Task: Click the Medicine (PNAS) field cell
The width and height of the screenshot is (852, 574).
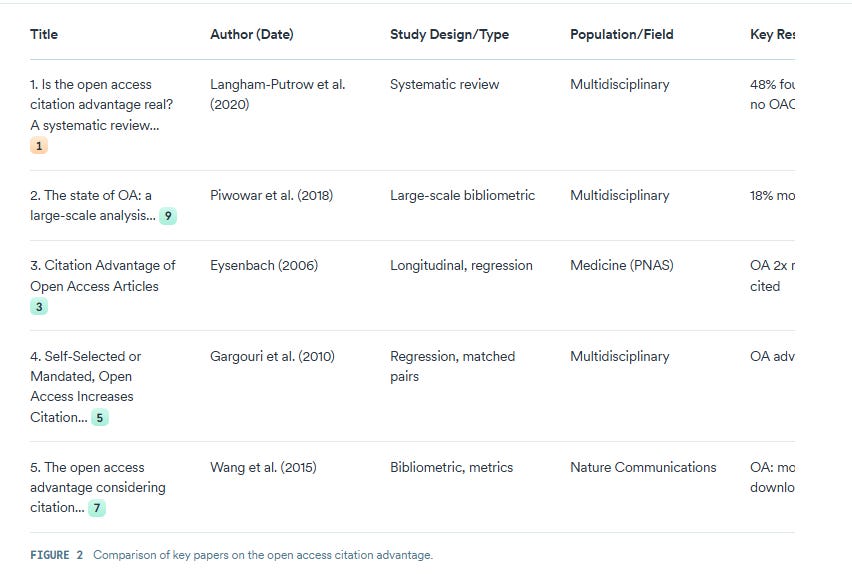Action: click(x=622, y=265)
